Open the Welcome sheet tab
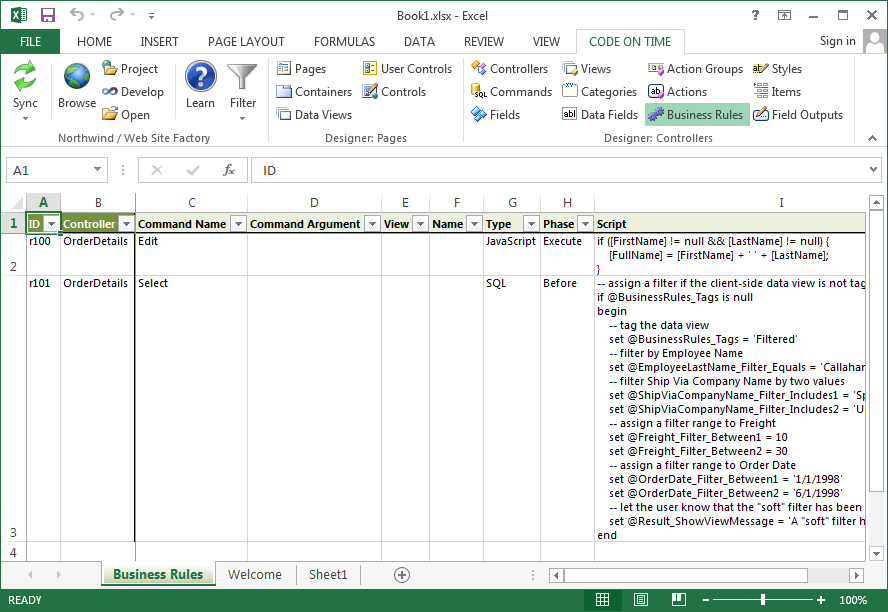 (x=255, y=575)
